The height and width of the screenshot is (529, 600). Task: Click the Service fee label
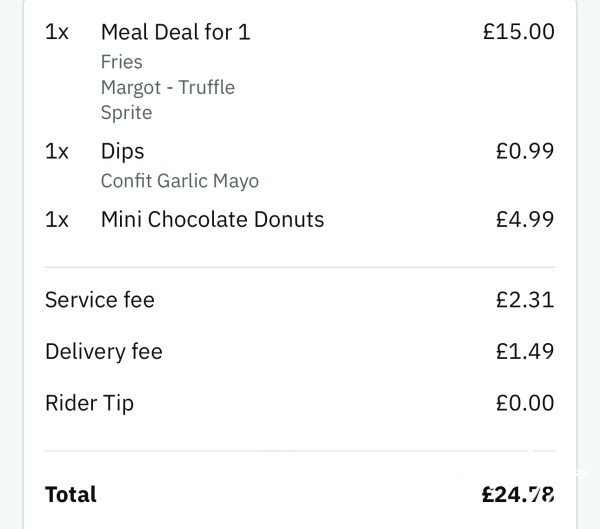click(100, 300)
